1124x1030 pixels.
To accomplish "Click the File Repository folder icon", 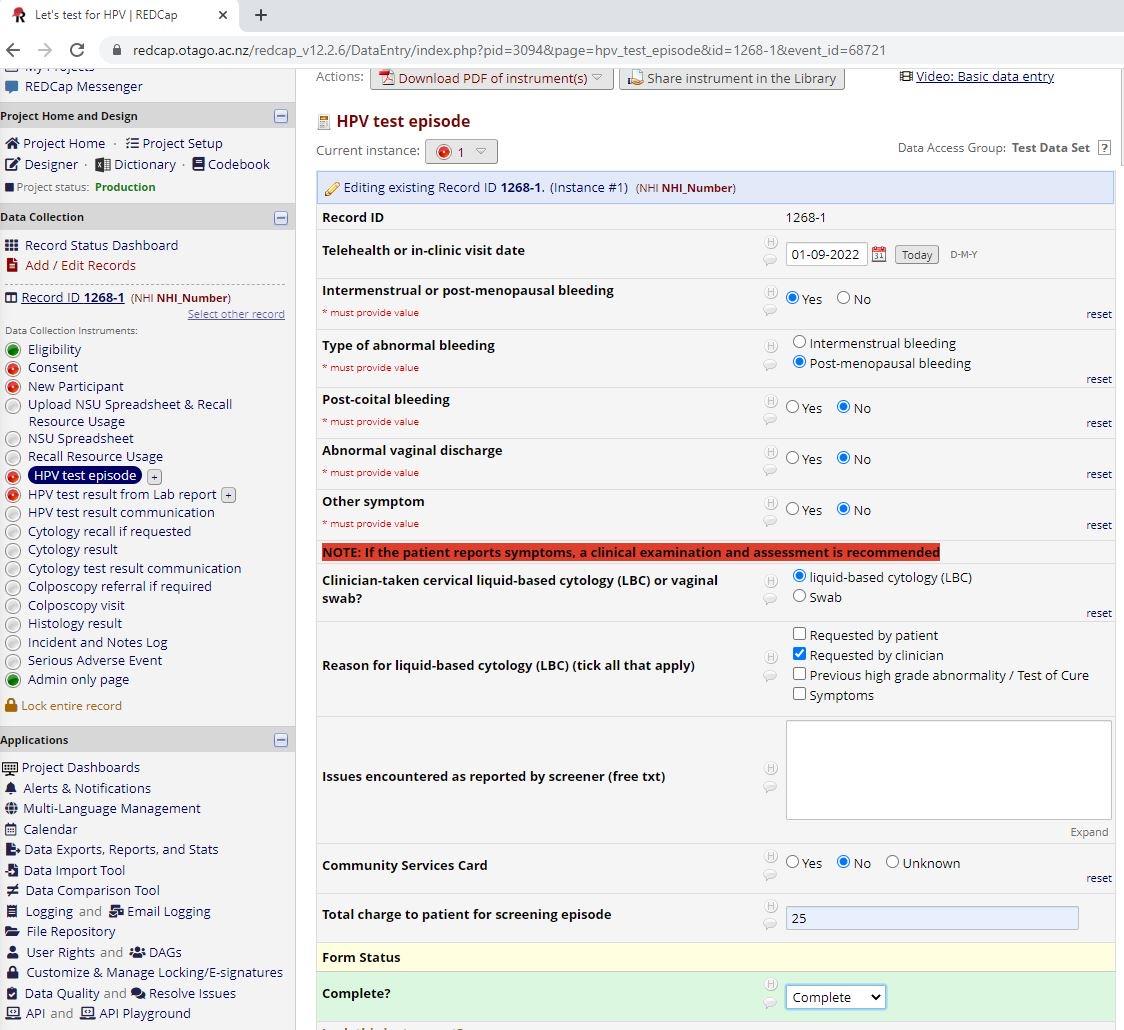I will [12, 931].
